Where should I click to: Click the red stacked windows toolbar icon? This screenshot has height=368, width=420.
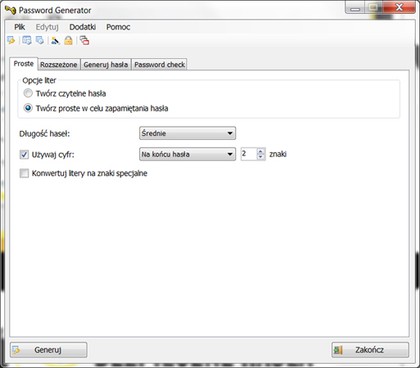click(84, 40)
